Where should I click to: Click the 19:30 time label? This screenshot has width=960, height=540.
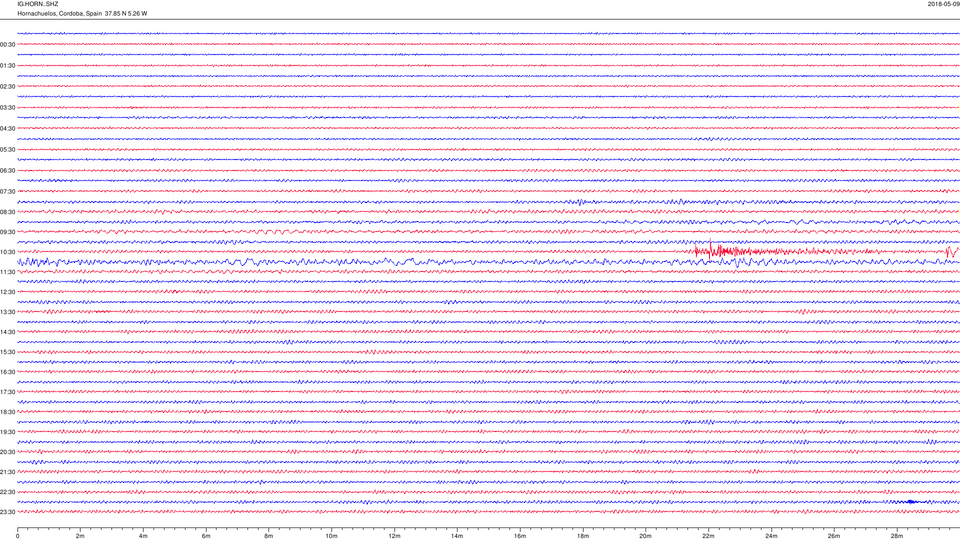7,432
